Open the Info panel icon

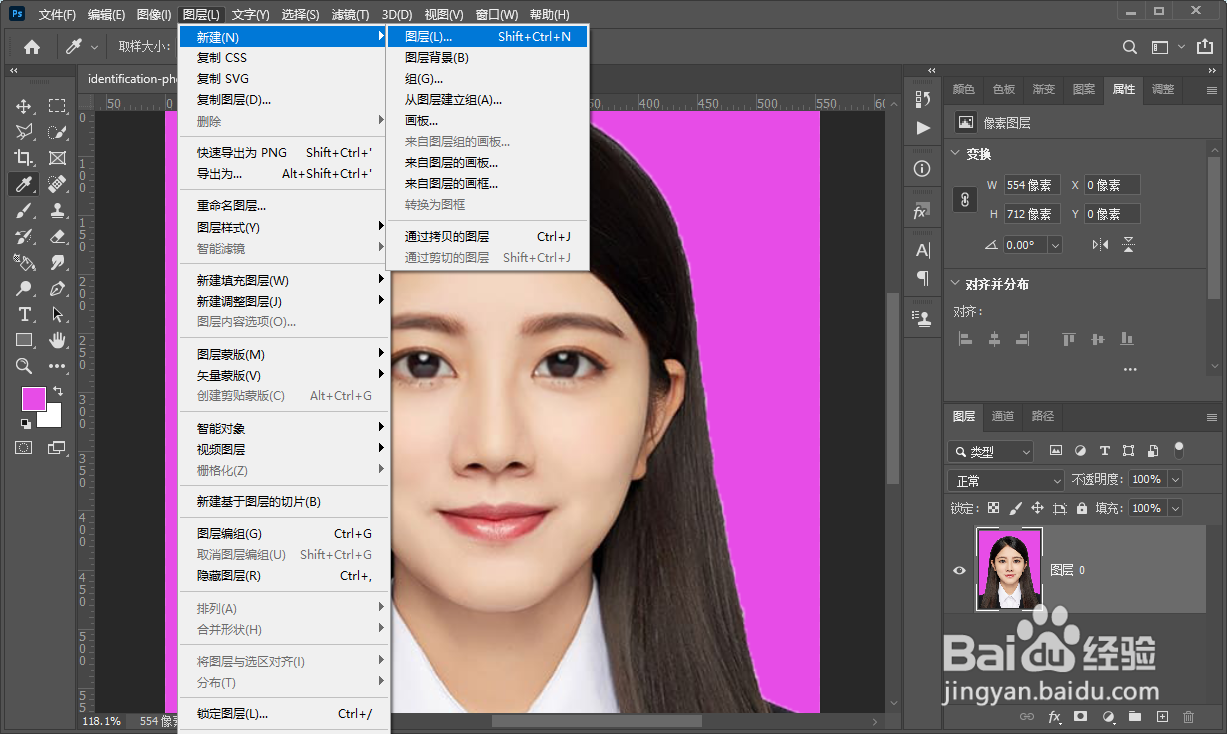click(922, 169)
